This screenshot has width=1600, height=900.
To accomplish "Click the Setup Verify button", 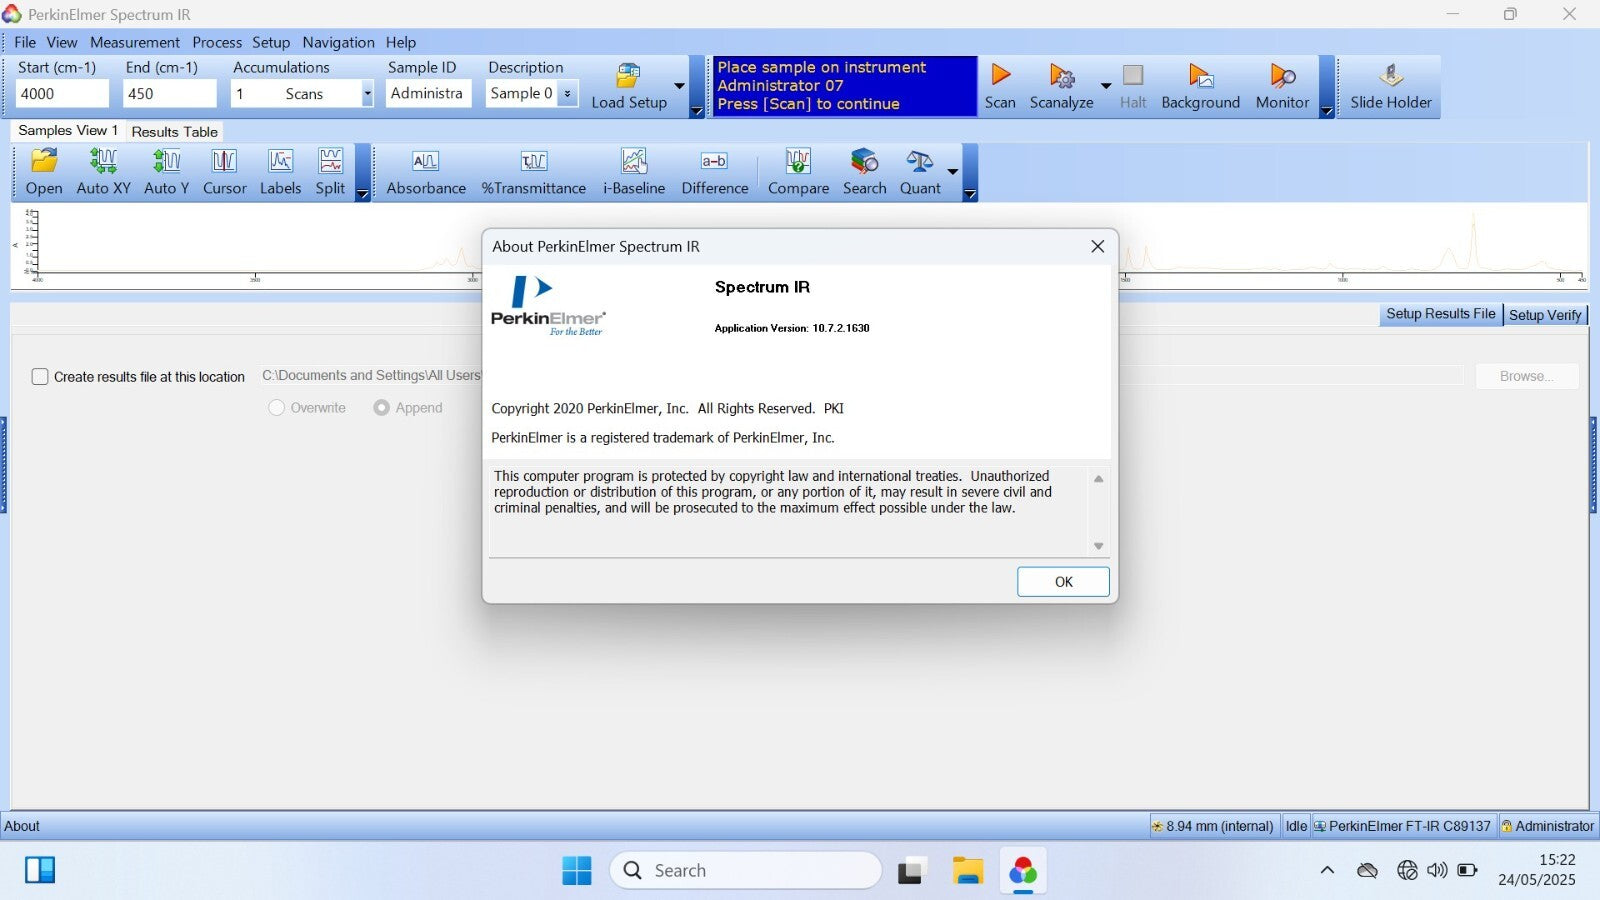I will [x=1545, y=315].
